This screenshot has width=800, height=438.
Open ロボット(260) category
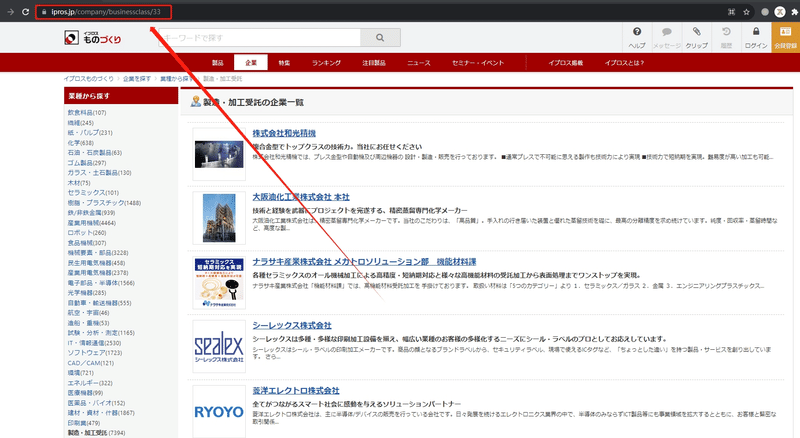pyautogui.click(x=87, y=232)
